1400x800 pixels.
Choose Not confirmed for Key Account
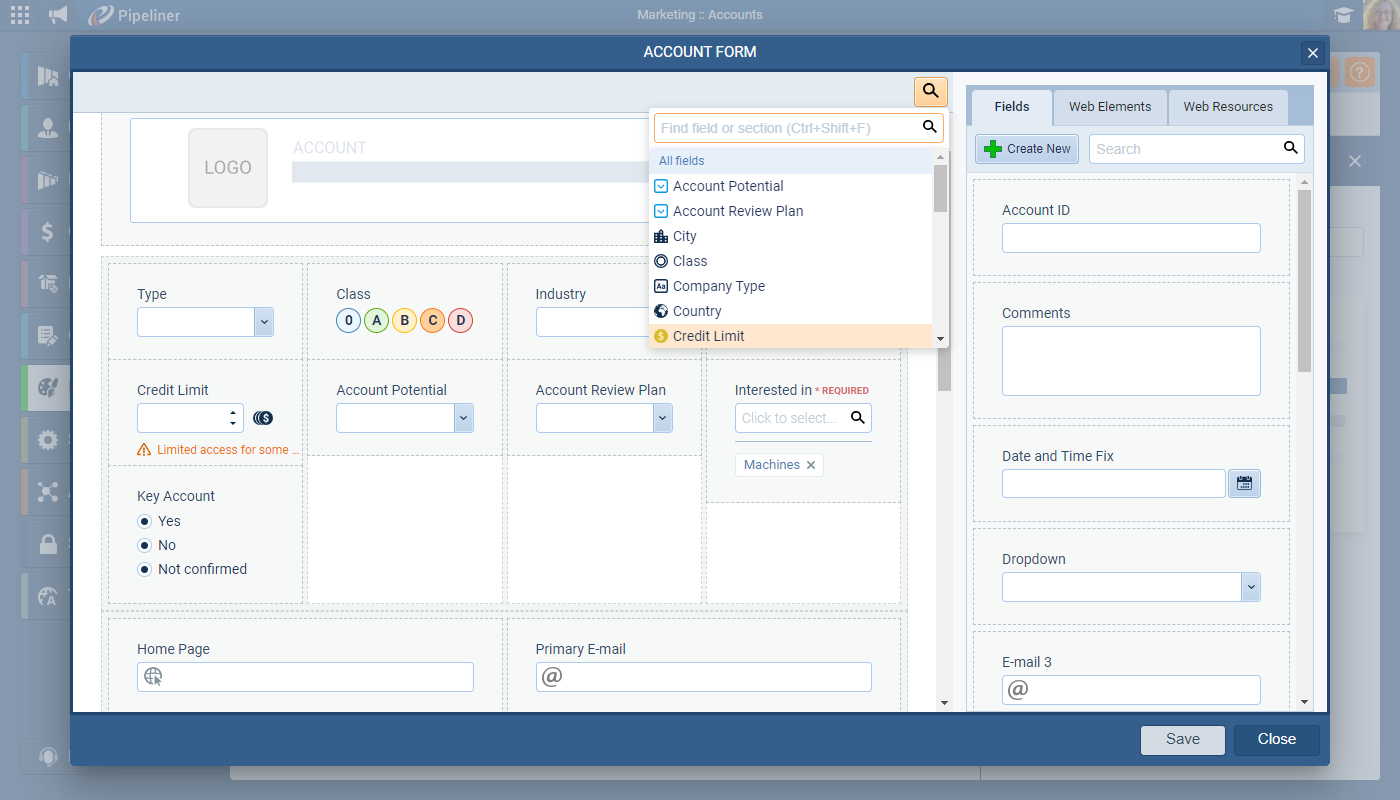(145, 569)
